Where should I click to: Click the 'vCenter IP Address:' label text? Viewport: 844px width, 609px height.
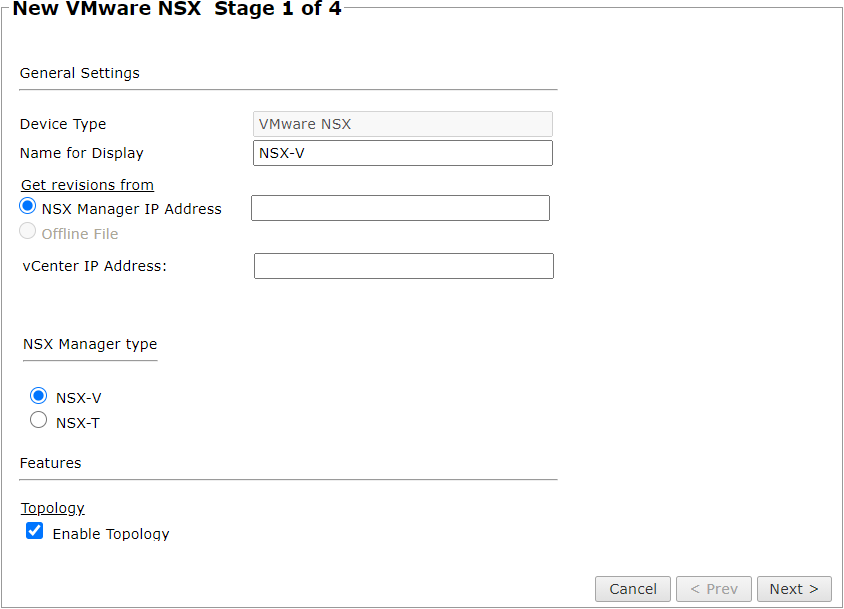(94, 266)
